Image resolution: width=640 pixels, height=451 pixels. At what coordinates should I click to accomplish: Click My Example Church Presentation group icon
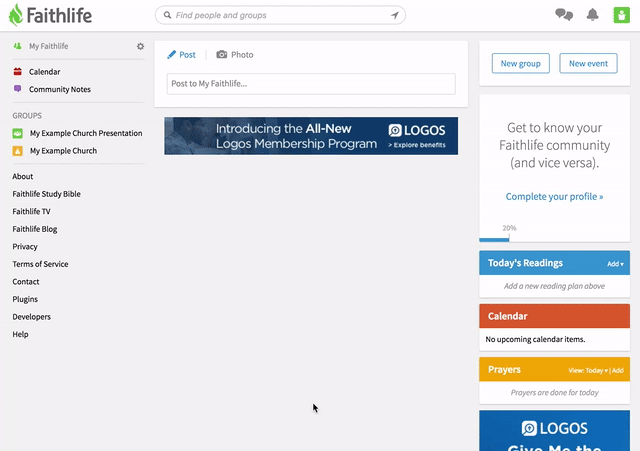click(18, 133)
